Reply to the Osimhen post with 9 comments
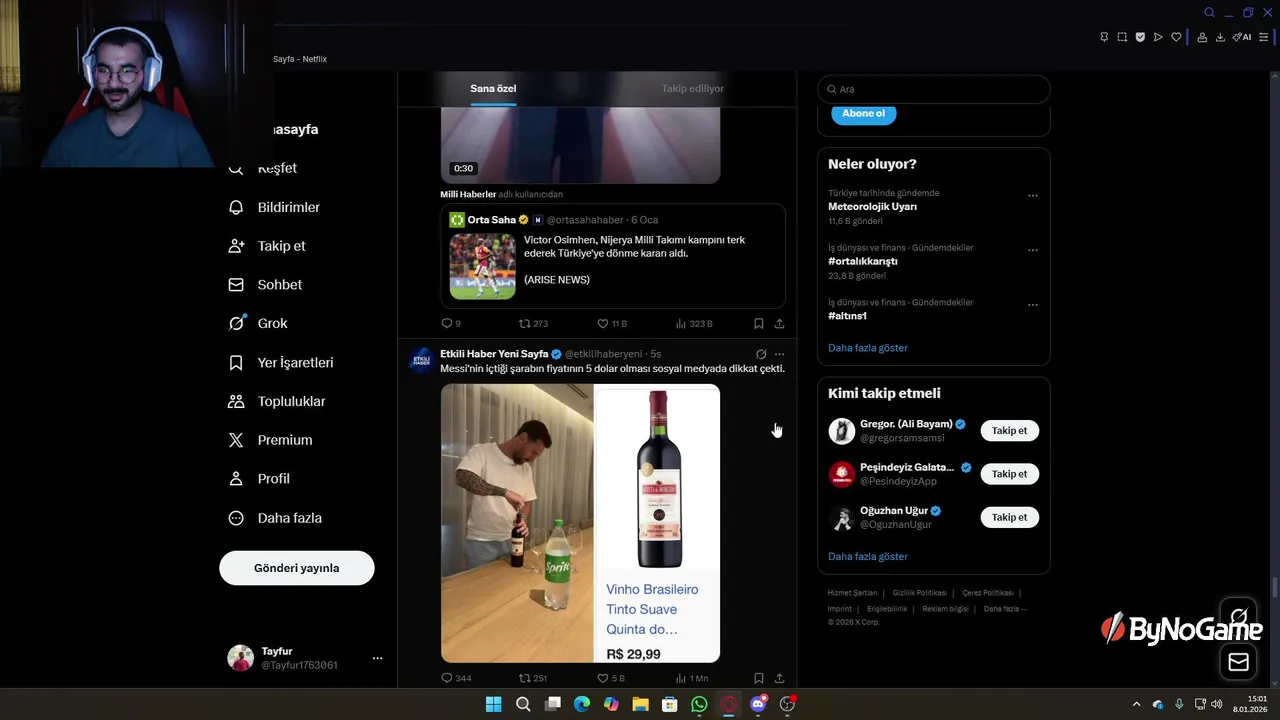The width and height of the screenshot is (1280, 720). [451, 324]
